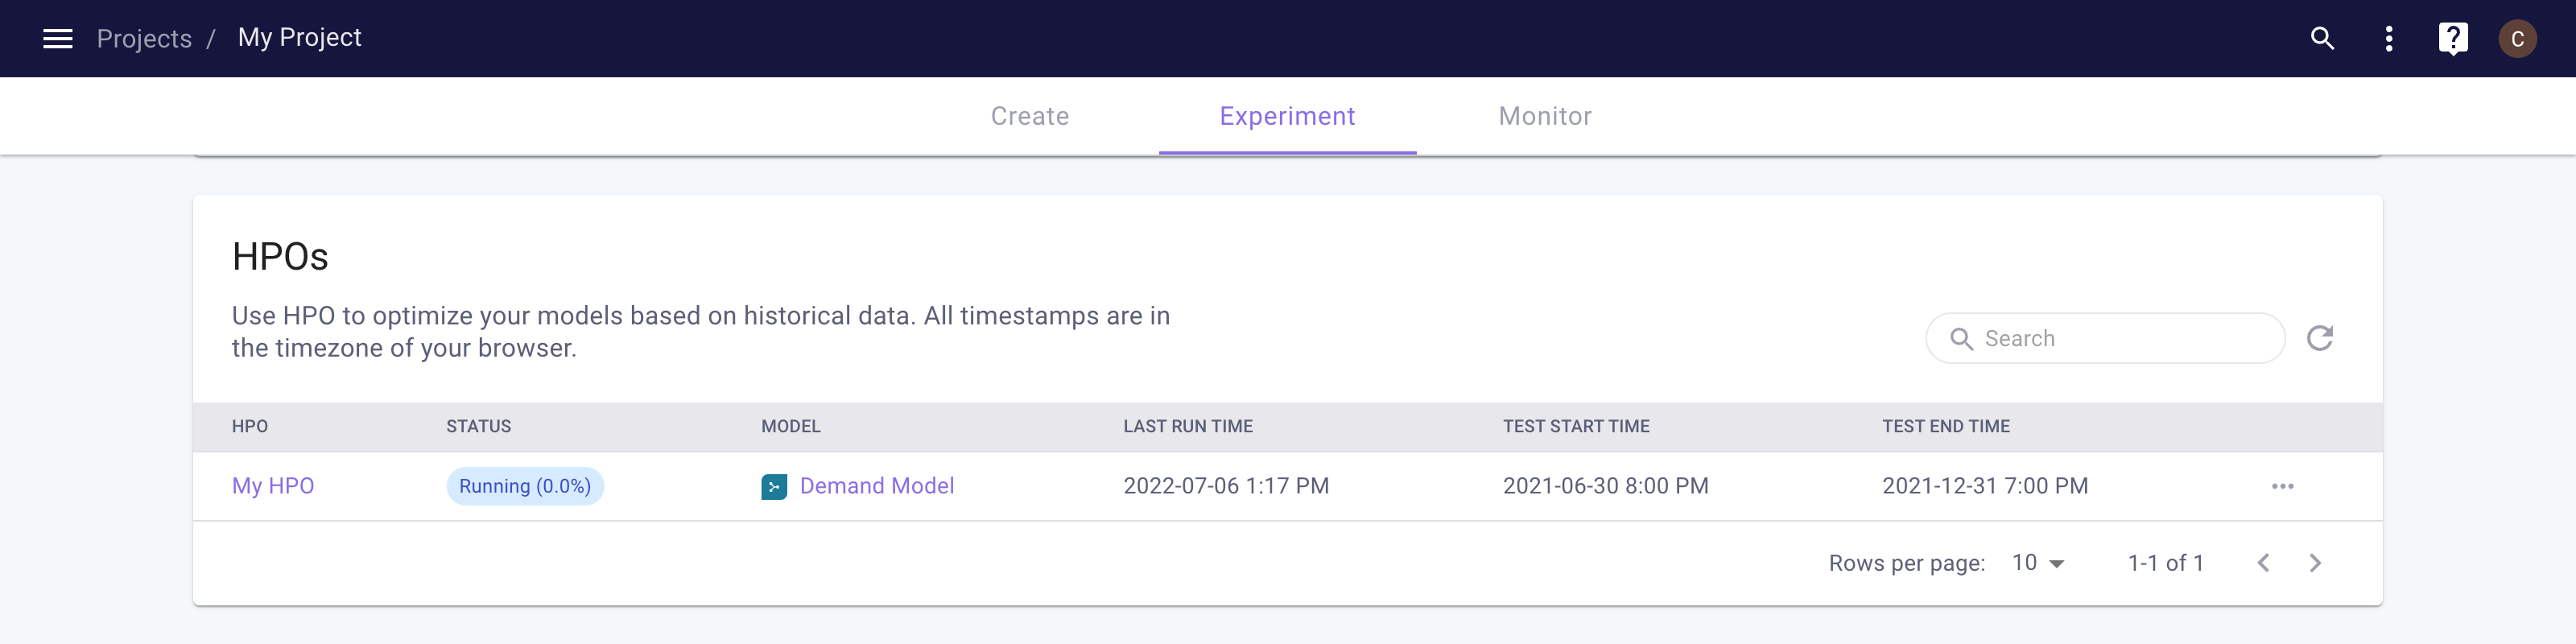Screen dimensions: 2576x644
Task: Switch to the Monitor tab
Action: (x=1544, y=116)
